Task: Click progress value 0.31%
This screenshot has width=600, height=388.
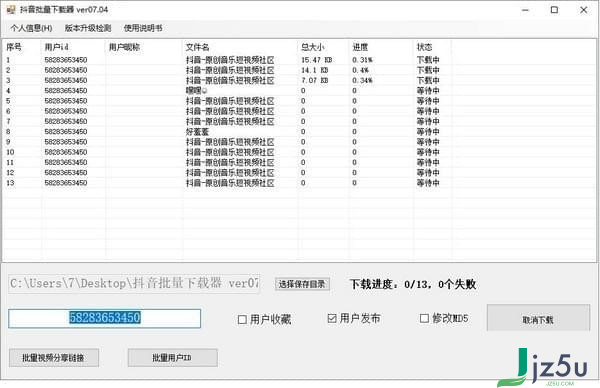Action: pos(362,60)
